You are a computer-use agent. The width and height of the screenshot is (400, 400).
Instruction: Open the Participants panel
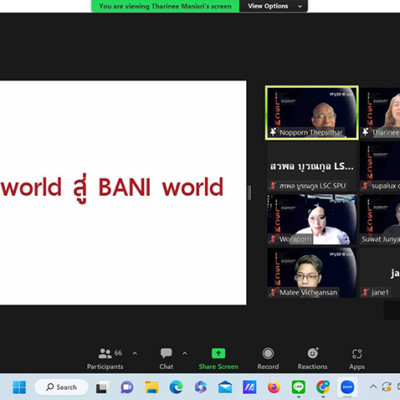click(105, 359)
